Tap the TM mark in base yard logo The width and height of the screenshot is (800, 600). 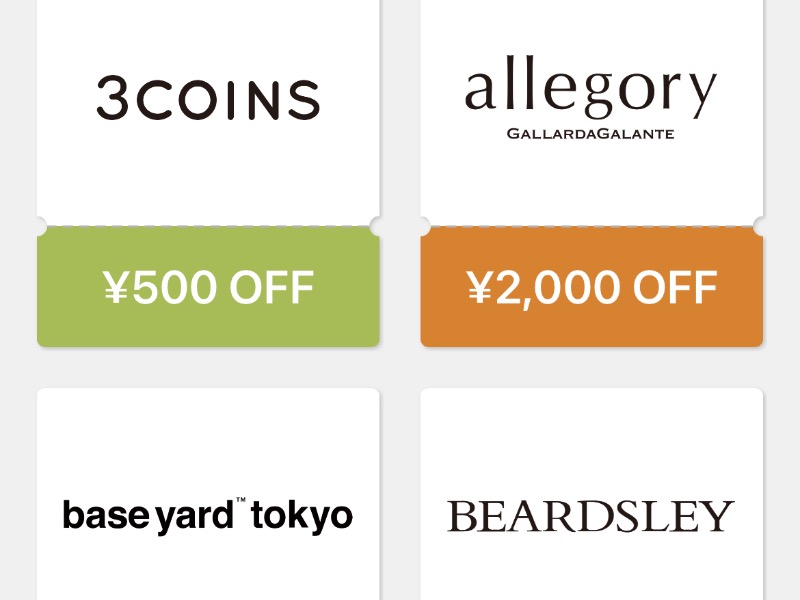tap(241, 502)
